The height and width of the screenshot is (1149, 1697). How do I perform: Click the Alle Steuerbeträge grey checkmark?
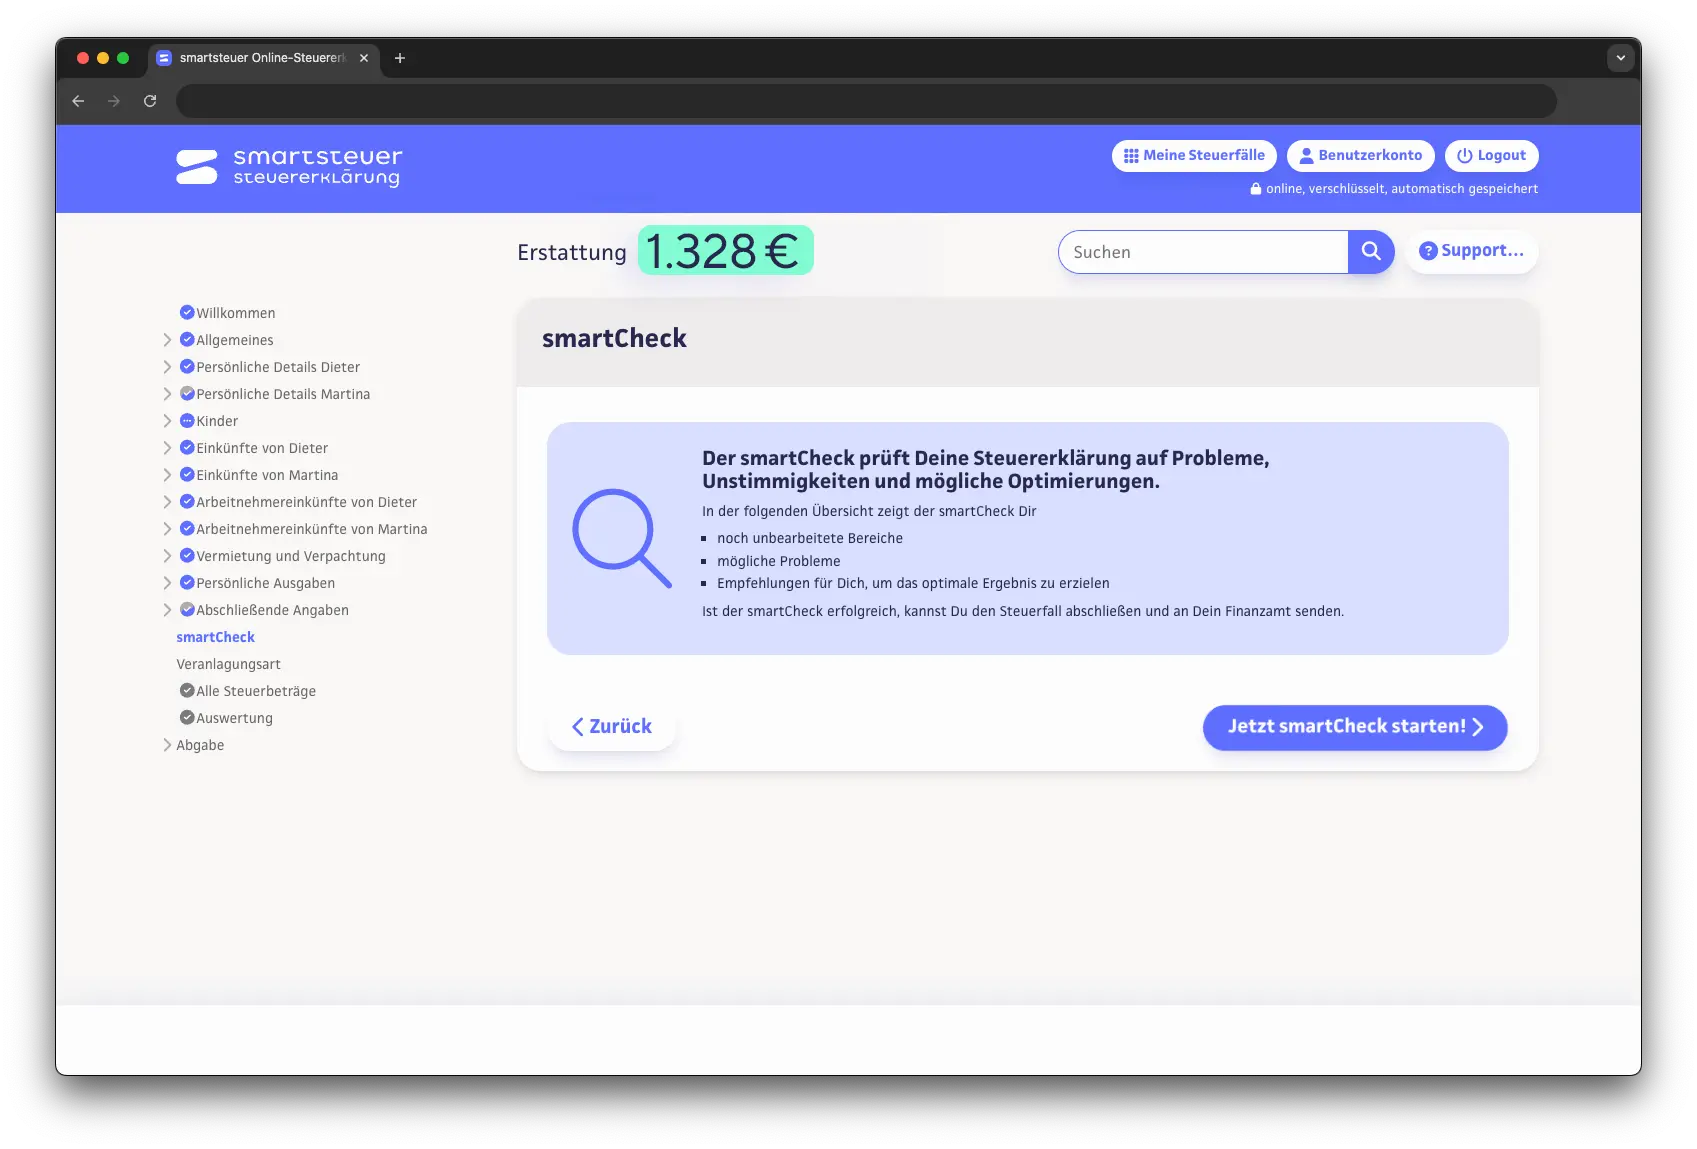pyautogui.click(x=187, y=691)
